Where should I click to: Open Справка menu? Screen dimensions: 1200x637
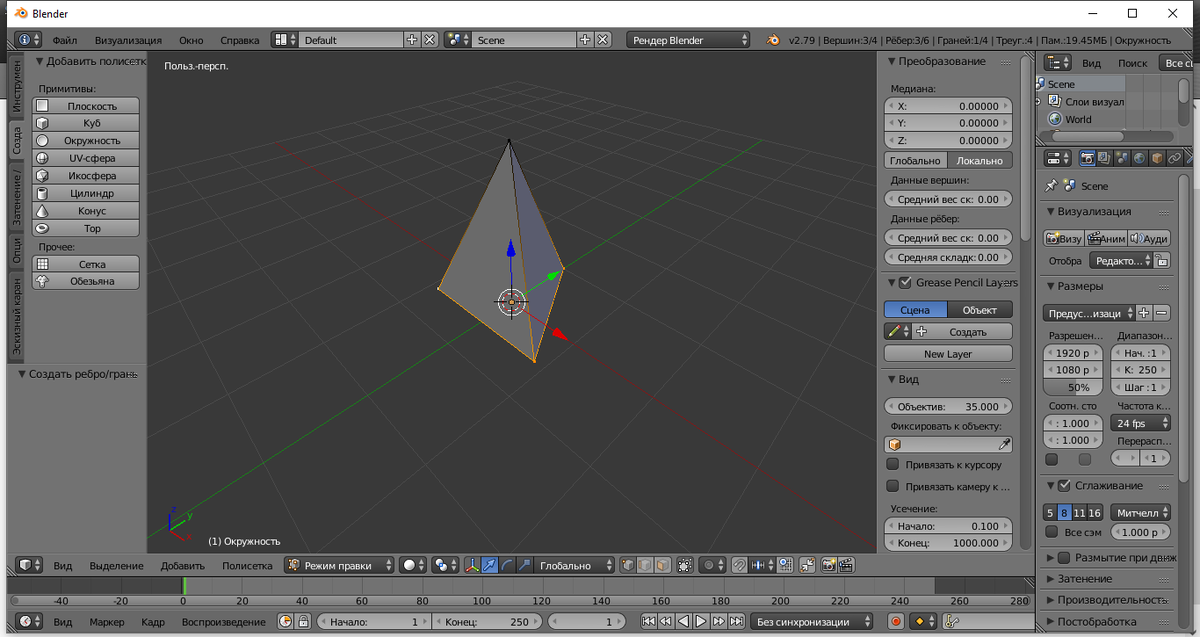tap(239, 40)
